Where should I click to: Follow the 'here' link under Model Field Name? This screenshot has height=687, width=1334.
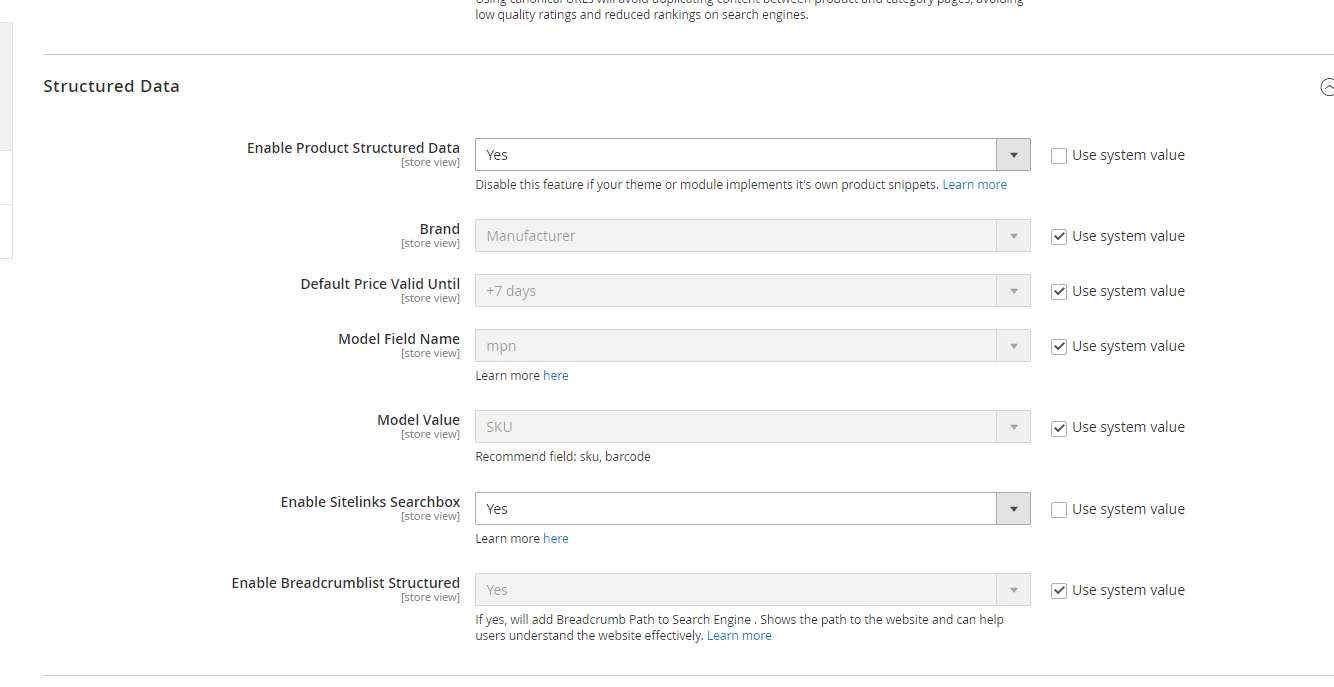pos(555,376)
